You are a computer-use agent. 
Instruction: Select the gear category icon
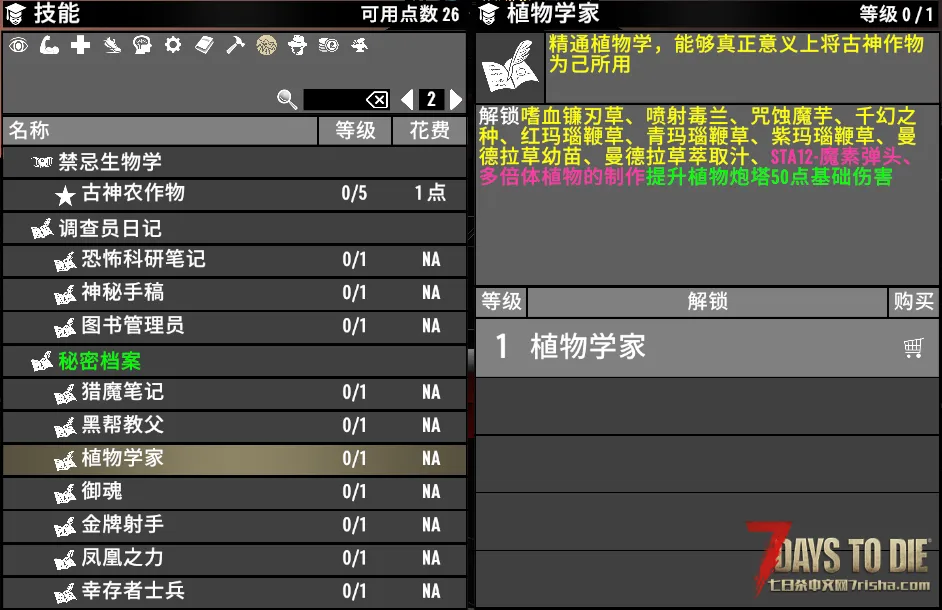(x=173, y=45)
